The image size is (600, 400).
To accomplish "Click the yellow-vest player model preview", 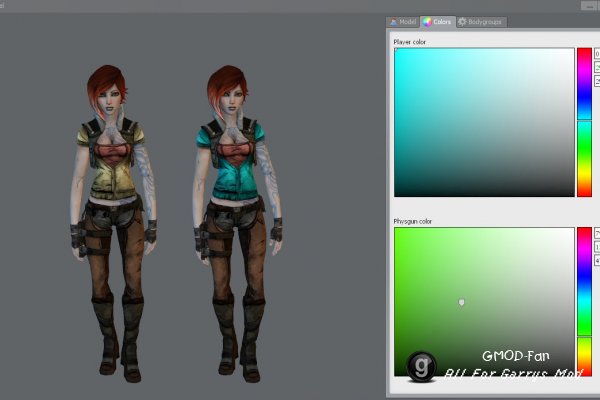I will pos(113,224).
